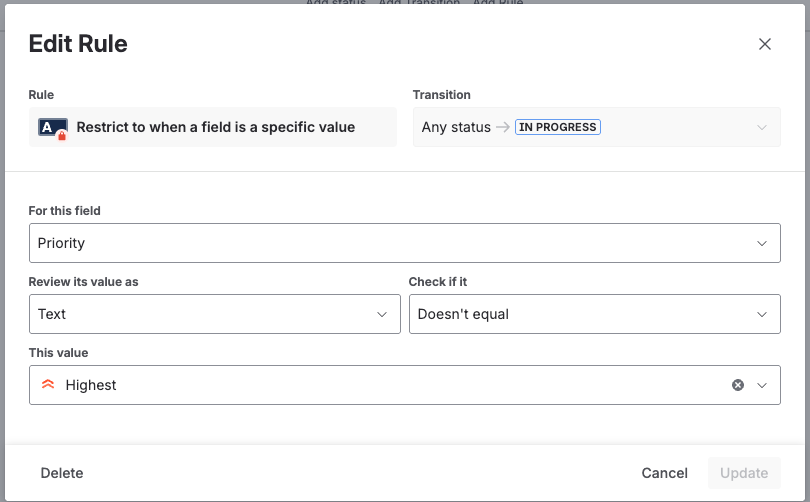810x502 pixels.
Task: Expand the This value chevron
Action: (x=762, y=385)
